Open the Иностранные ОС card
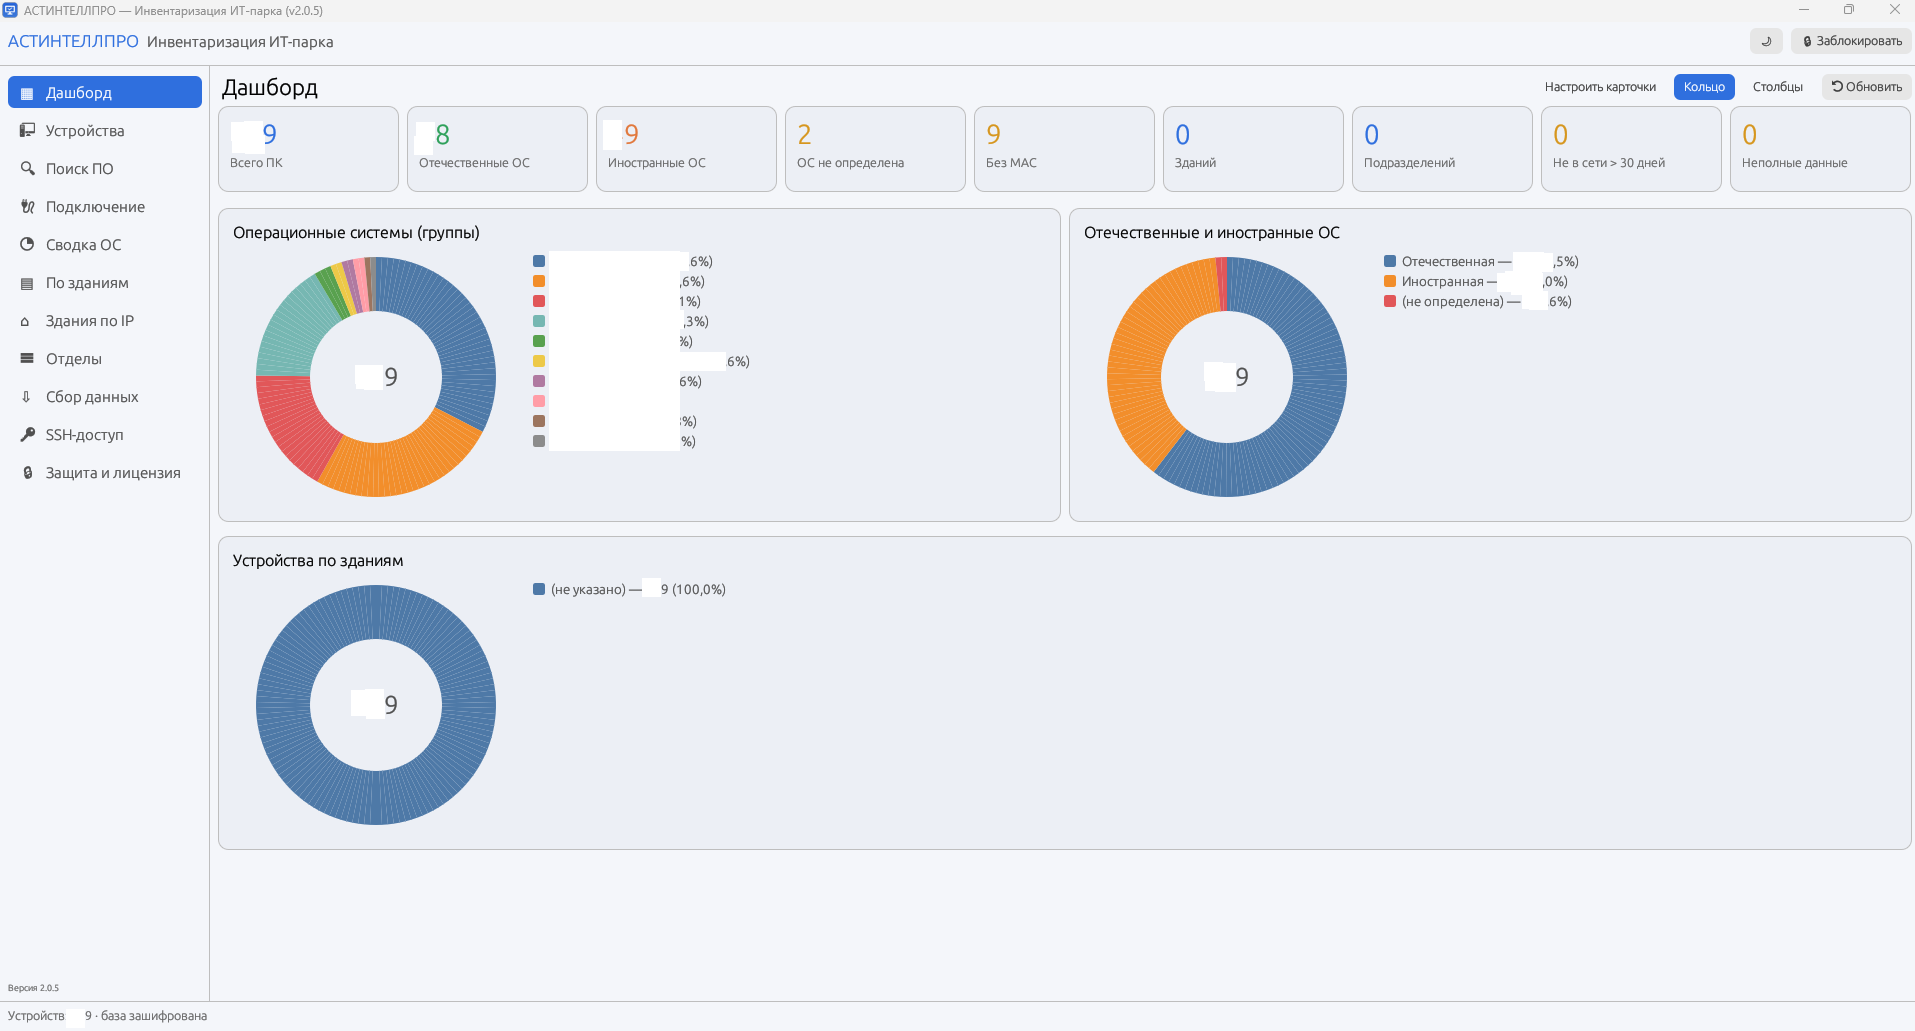The height and width of the screenshot is (1031, 1915). click(686, 149)
